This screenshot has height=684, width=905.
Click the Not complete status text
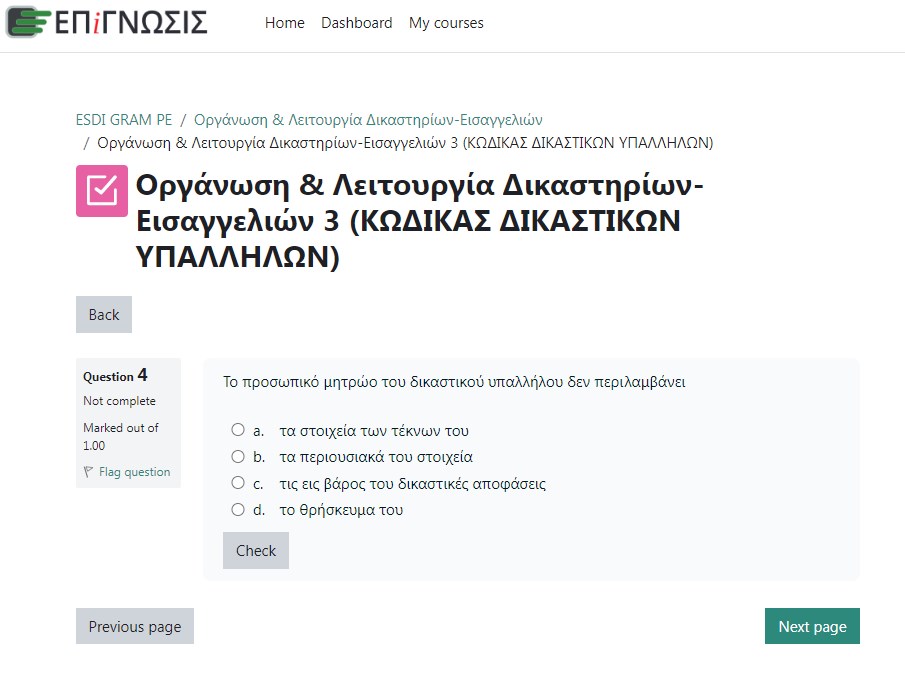tap(119, 401)
